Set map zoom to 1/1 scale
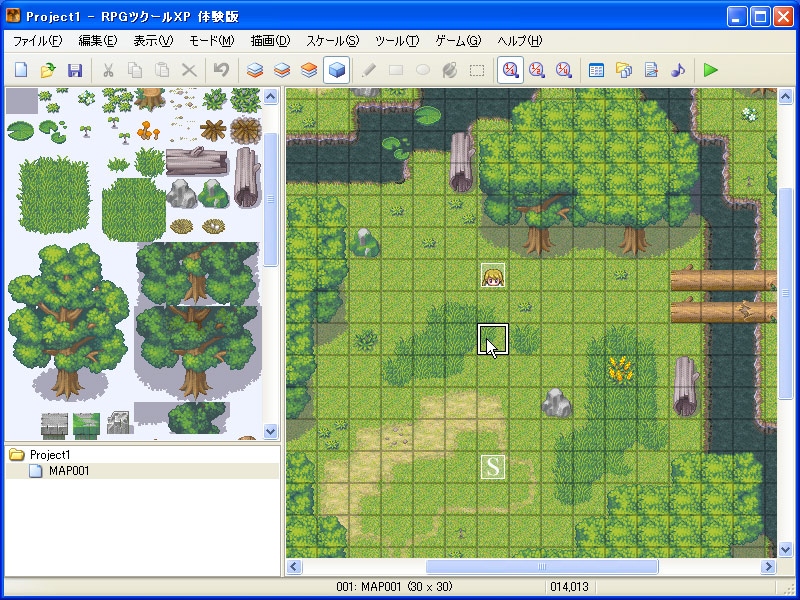The width and height of the screenshot is (800, 600). 510,69
